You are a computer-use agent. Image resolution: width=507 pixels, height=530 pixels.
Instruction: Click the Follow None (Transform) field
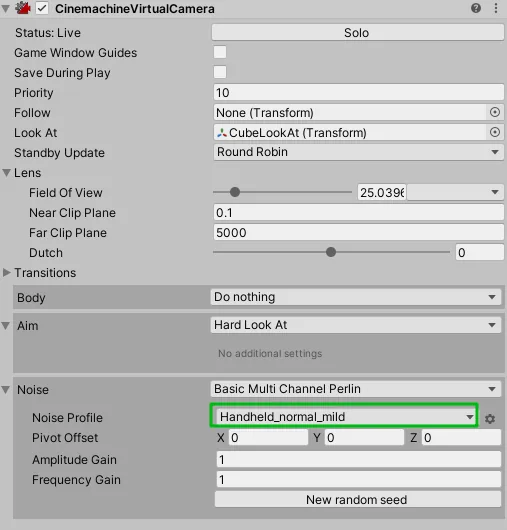350,112
